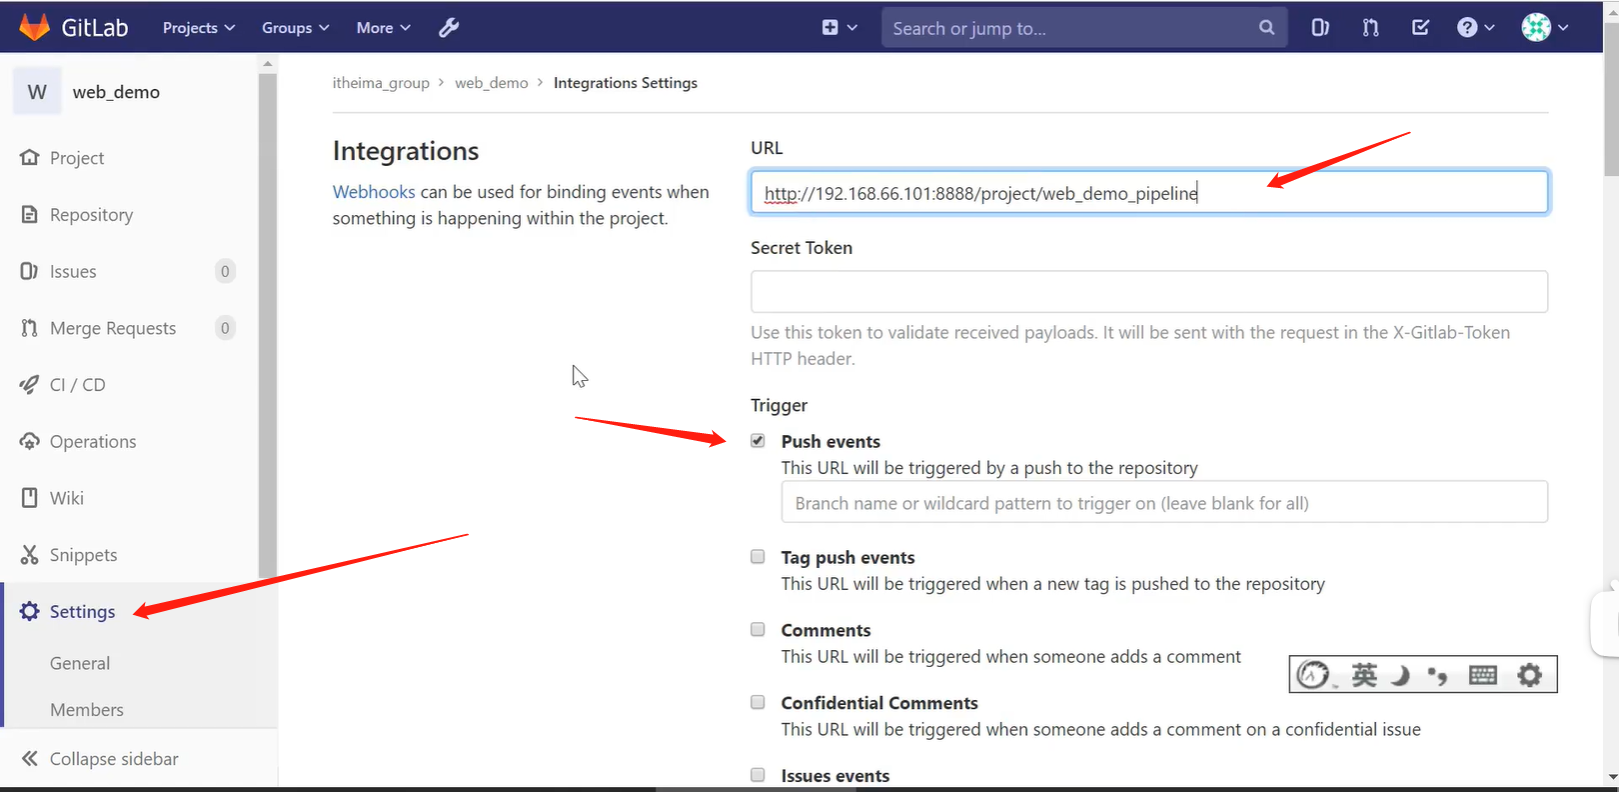
Task: Enable the Confidential Comments checkbox
Action: point(758,703)
